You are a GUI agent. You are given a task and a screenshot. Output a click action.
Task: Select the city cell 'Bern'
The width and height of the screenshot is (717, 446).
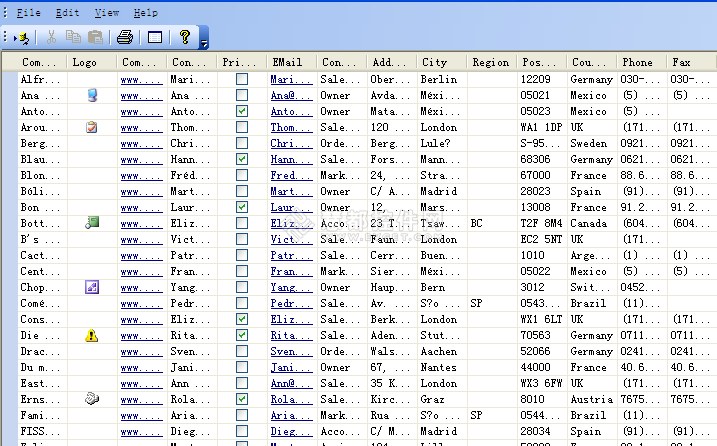click(x=442, y=287)
